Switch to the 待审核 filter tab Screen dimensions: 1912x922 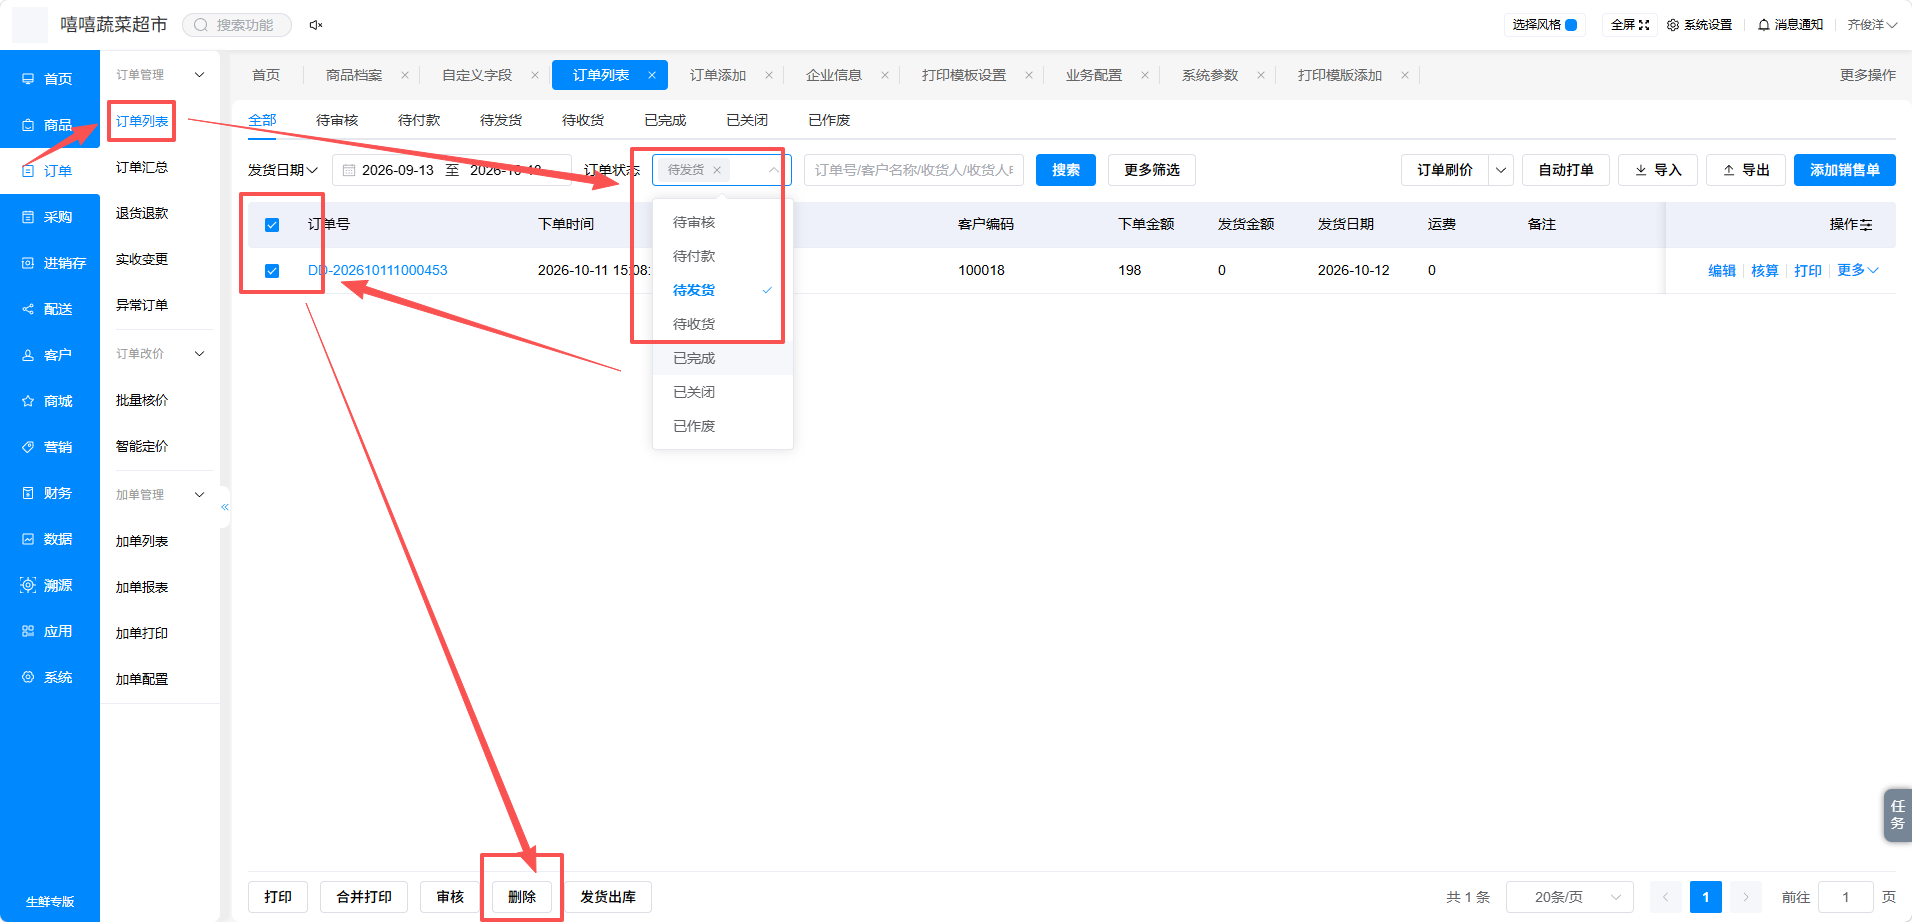pos(337,120)
